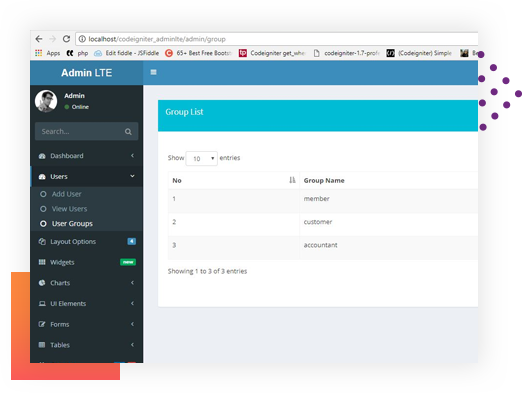This screenshot has width=522, height=393.
Task: Open the Apps grid bookmark icon
Action: [x=39, y=53]
